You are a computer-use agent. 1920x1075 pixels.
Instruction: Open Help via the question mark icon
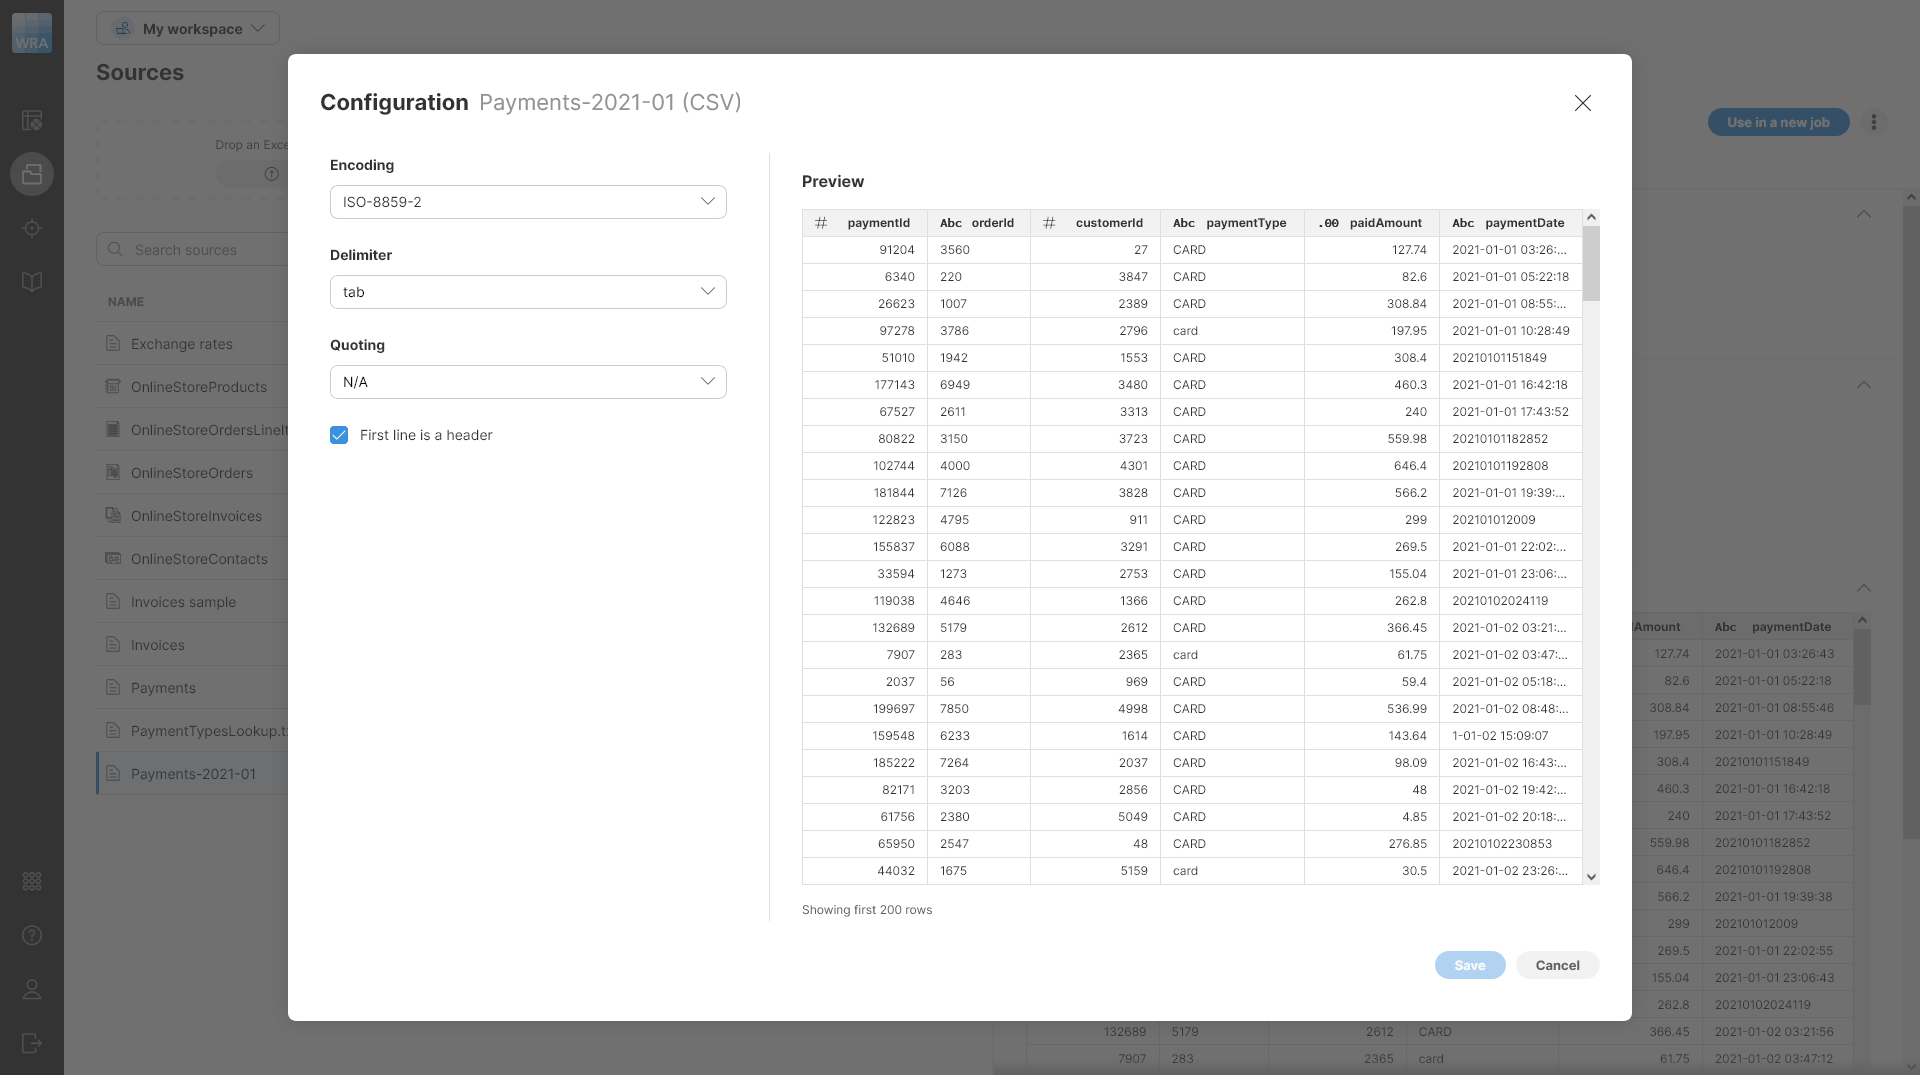coord(32,935)
